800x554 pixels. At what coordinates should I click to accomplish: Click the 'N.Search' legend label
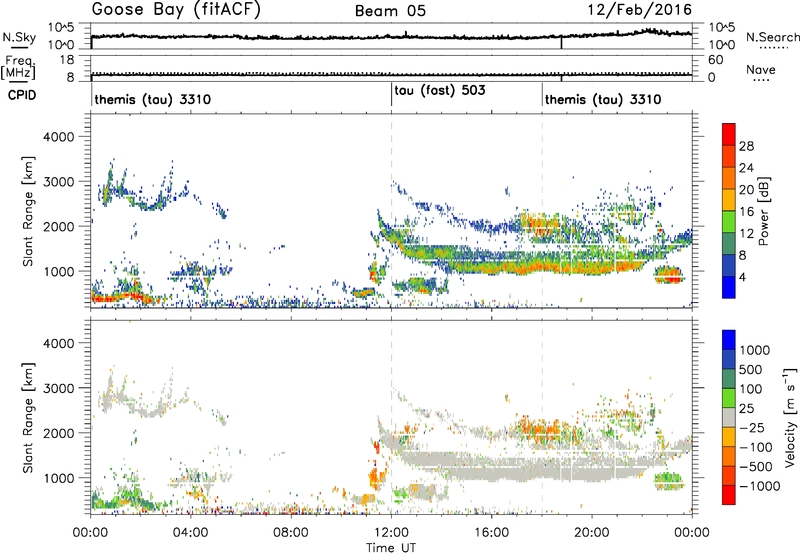772,37
